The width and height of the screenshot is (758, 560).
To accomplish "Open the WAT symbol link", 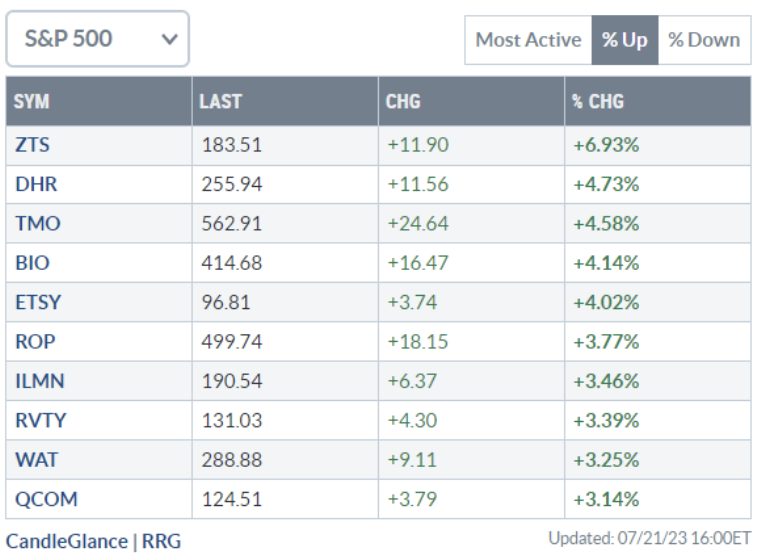I will (x=36, y=460).
